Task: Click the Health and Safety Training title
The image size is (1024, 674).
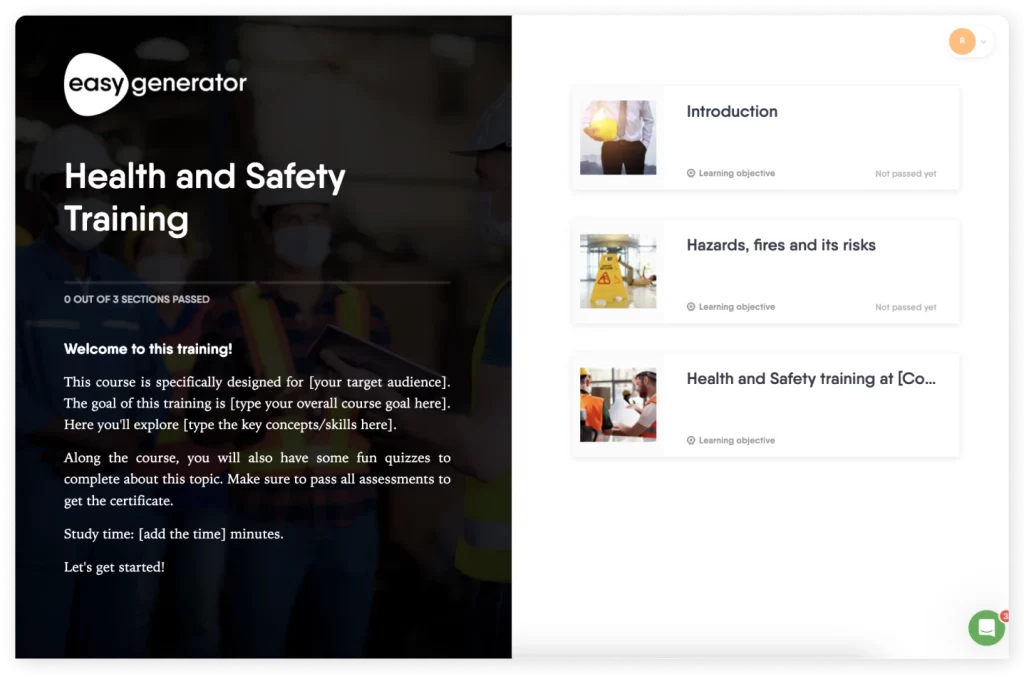Action: [204, 197]
